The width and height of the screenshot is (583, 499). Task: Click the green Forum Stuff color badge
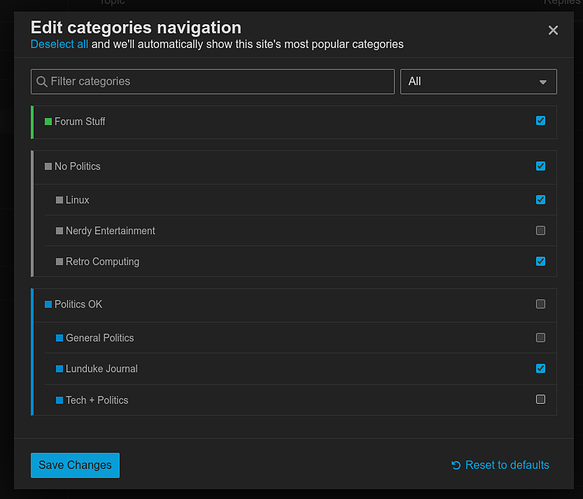[48, 122]
